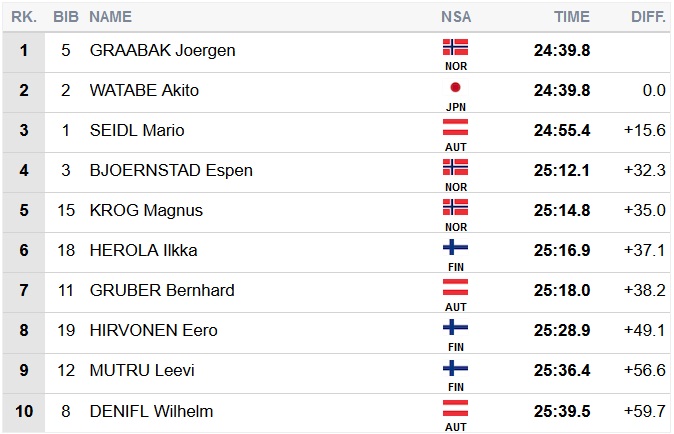Click the Finland flag beside MUTRU Leevi
Screen dimensions: 674x434
(x=455, y=367)
